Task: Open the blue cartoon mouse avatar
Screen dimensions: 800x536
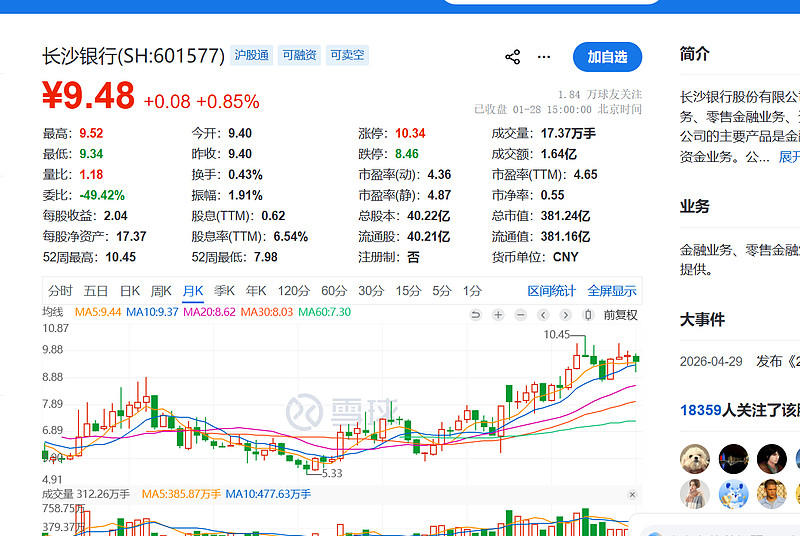Action: pyautogui.click(x=733, y=494)
